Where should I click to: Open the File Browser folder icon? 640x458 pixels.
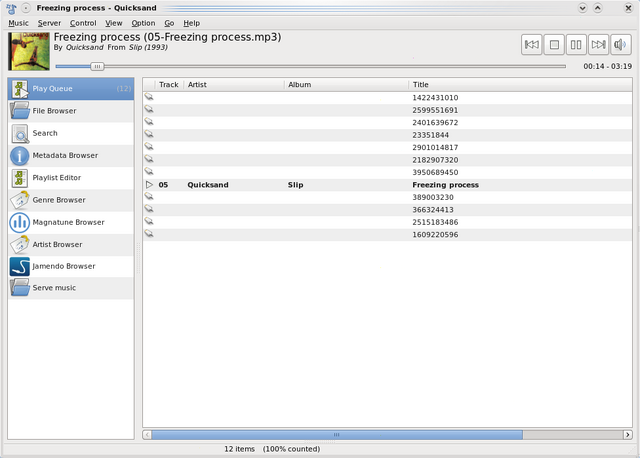(20, 111)
